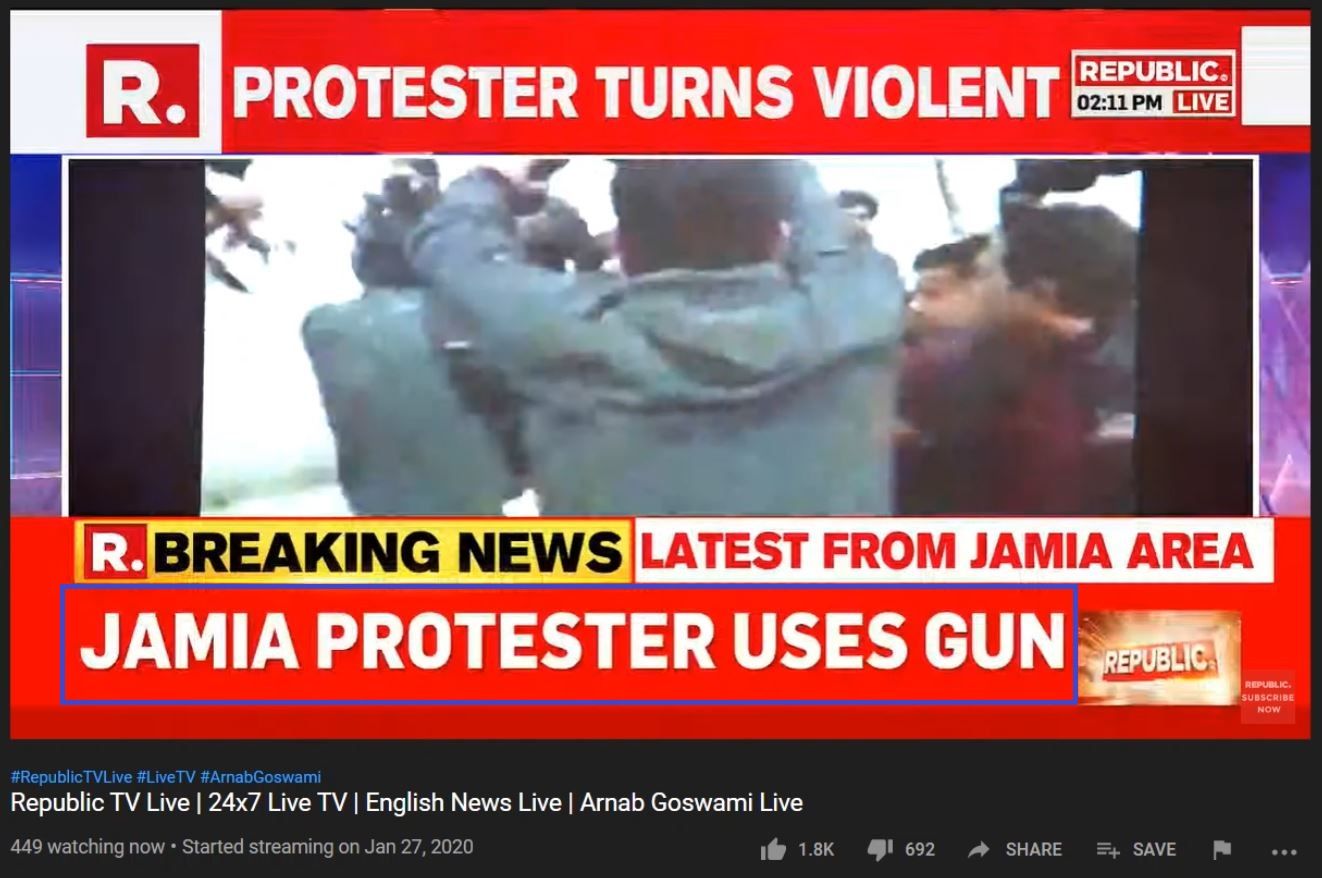
Task: Report the video using the flag icon
Action: click(x=1221, y=849)
